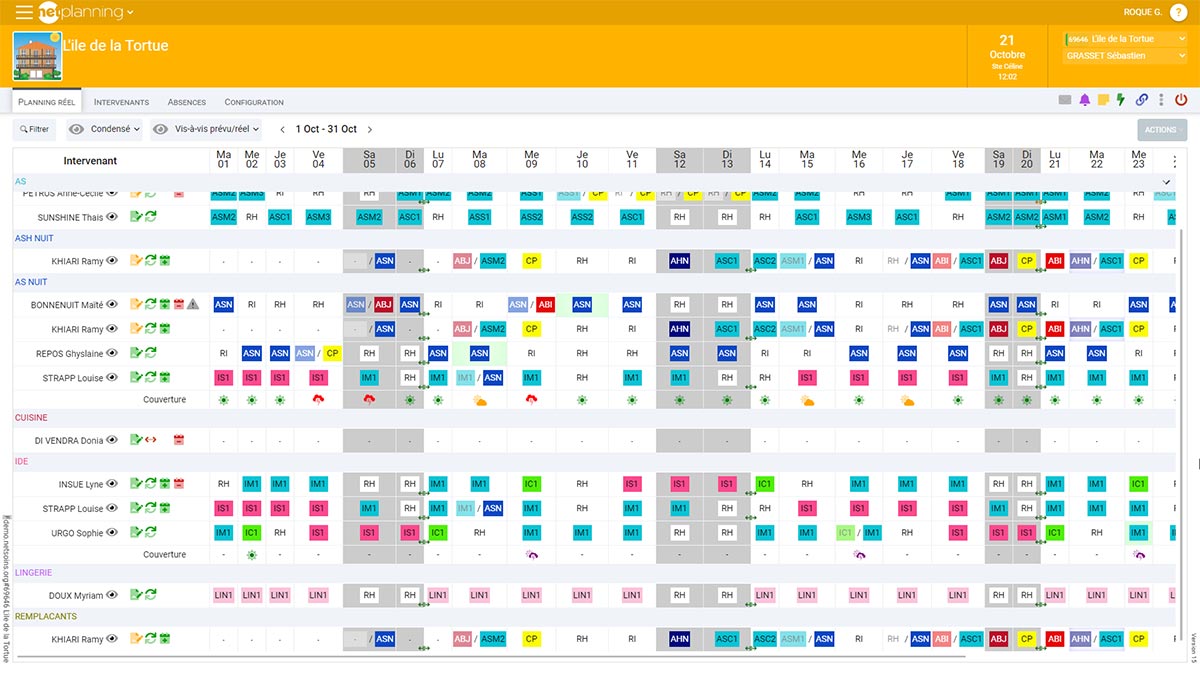1200x675 pixels.
Task: Toggle the eye next to Condensé
Action: pyautogui.click(x=77, y=128)
